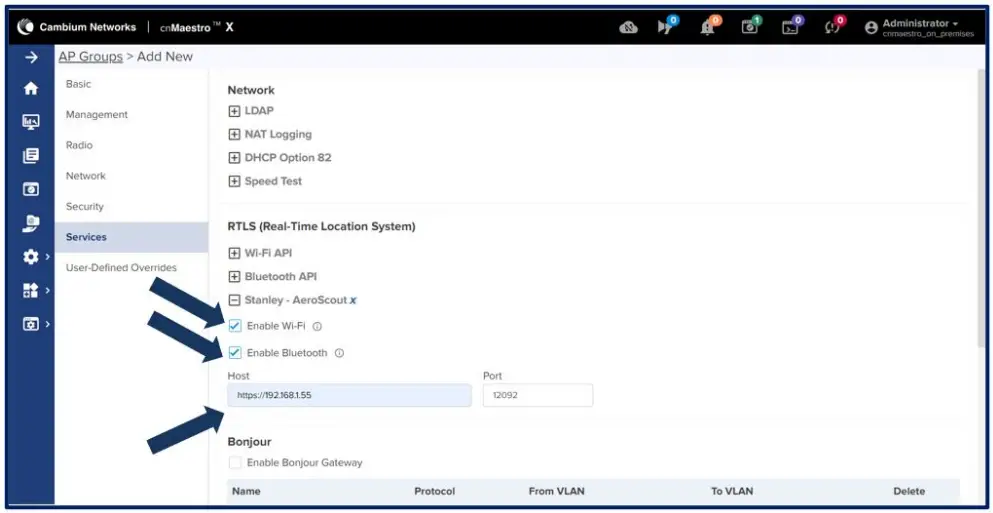Click the Host input field
This screenshot has height=513, width=993.
[350, 395]
